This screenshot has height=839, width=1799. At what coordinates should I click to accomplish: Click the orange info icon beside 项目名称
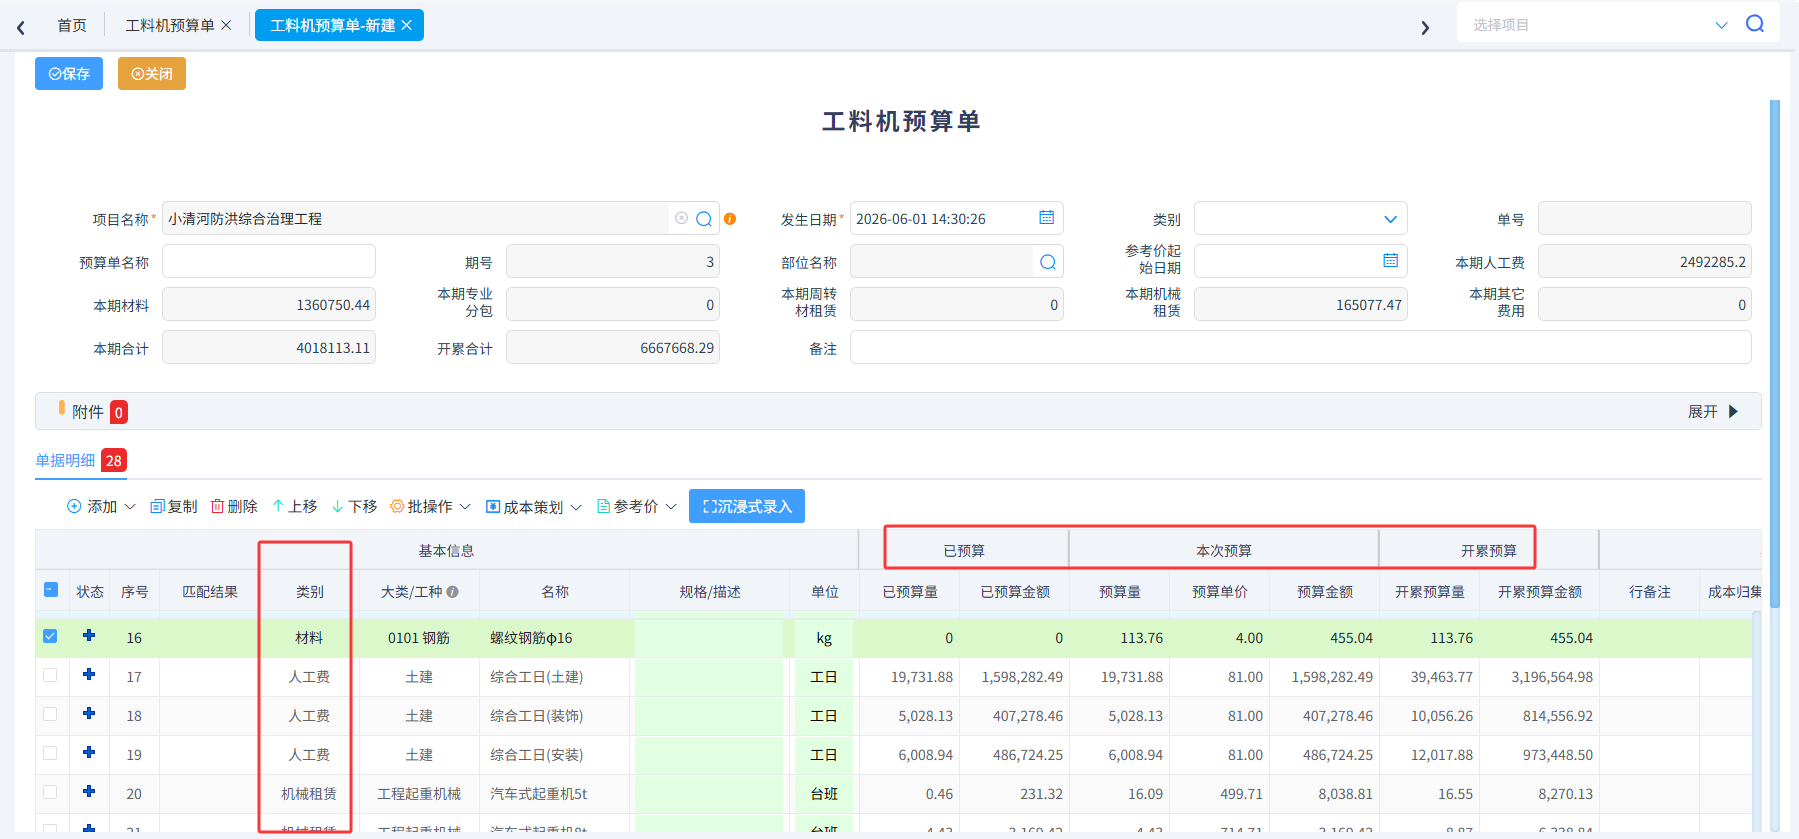[730, 219]
